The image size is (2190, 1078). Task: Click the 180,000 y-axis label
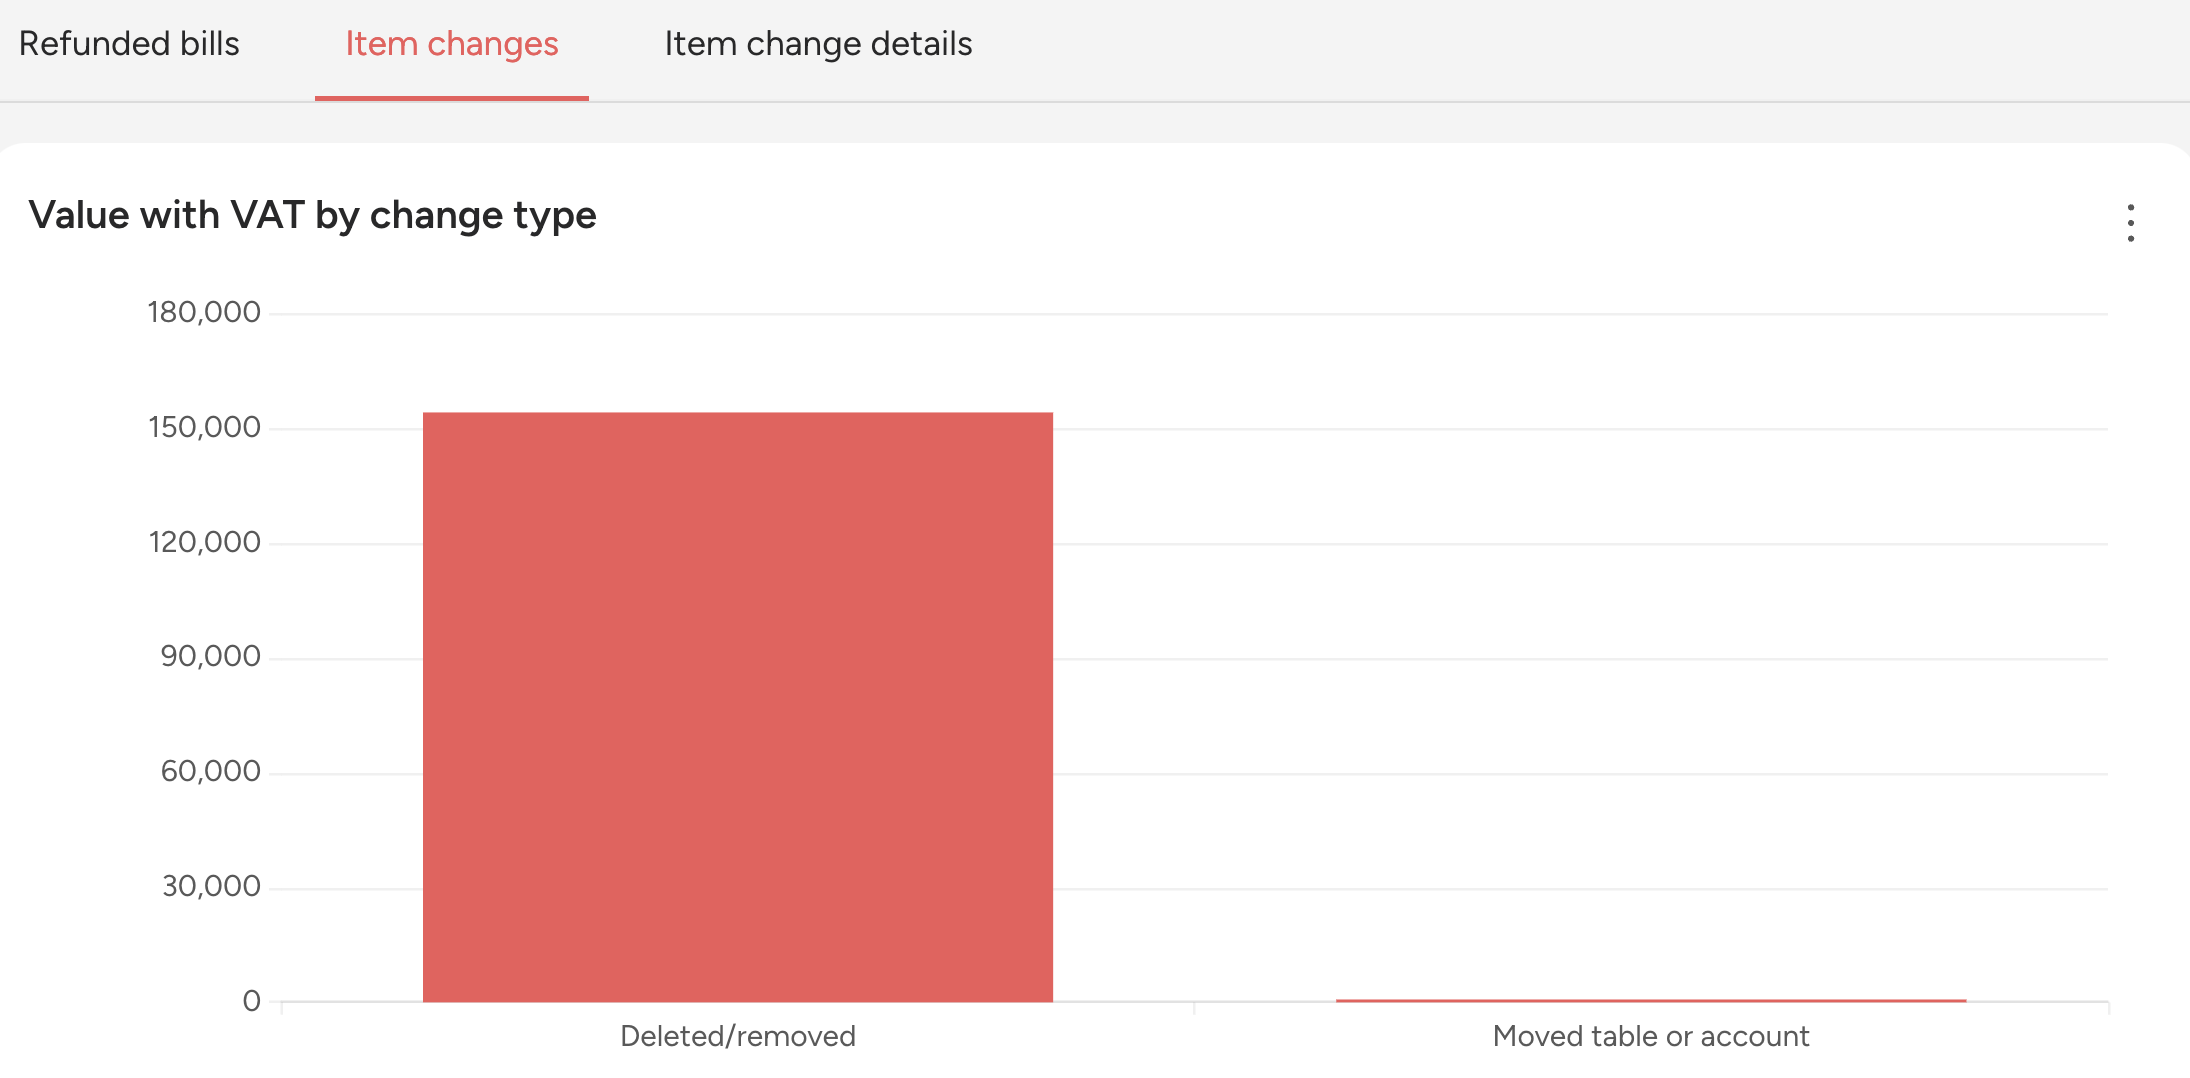coord(204,313)
